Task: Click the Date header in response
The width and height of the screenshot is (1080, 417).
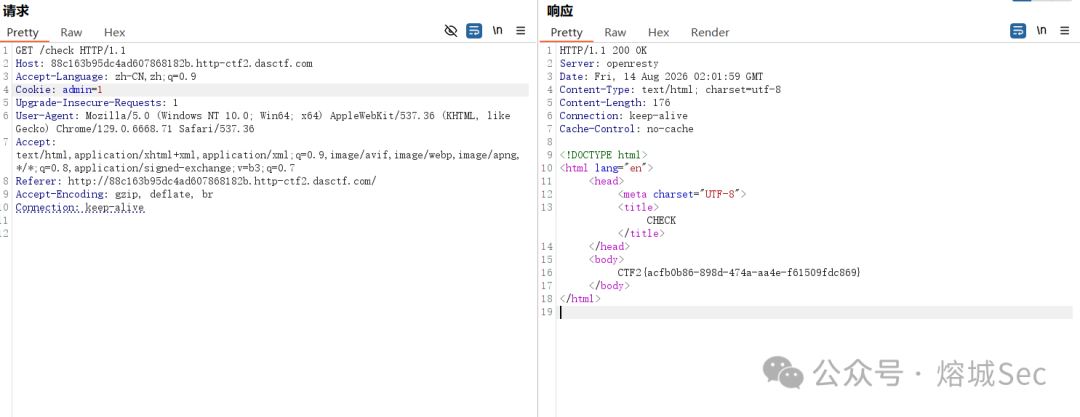Action: click(x=661, y=77)
